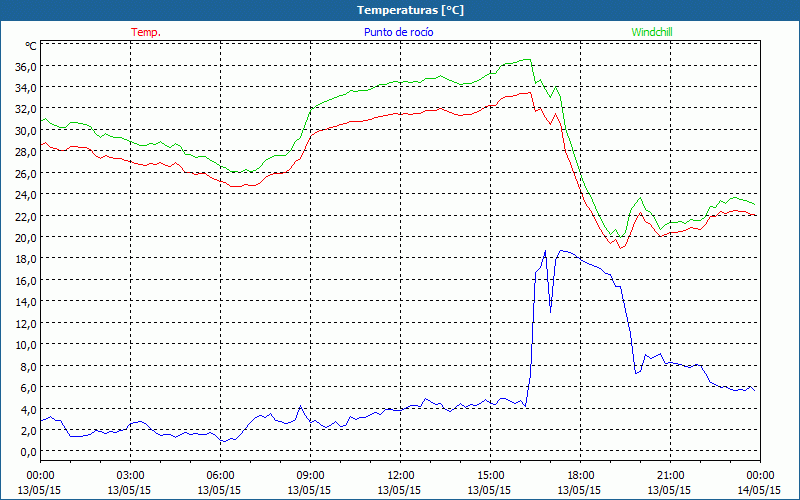Select the 36,0 y-axis value
800x500 pixels.
pyautogui.click(x=26, y=66)
